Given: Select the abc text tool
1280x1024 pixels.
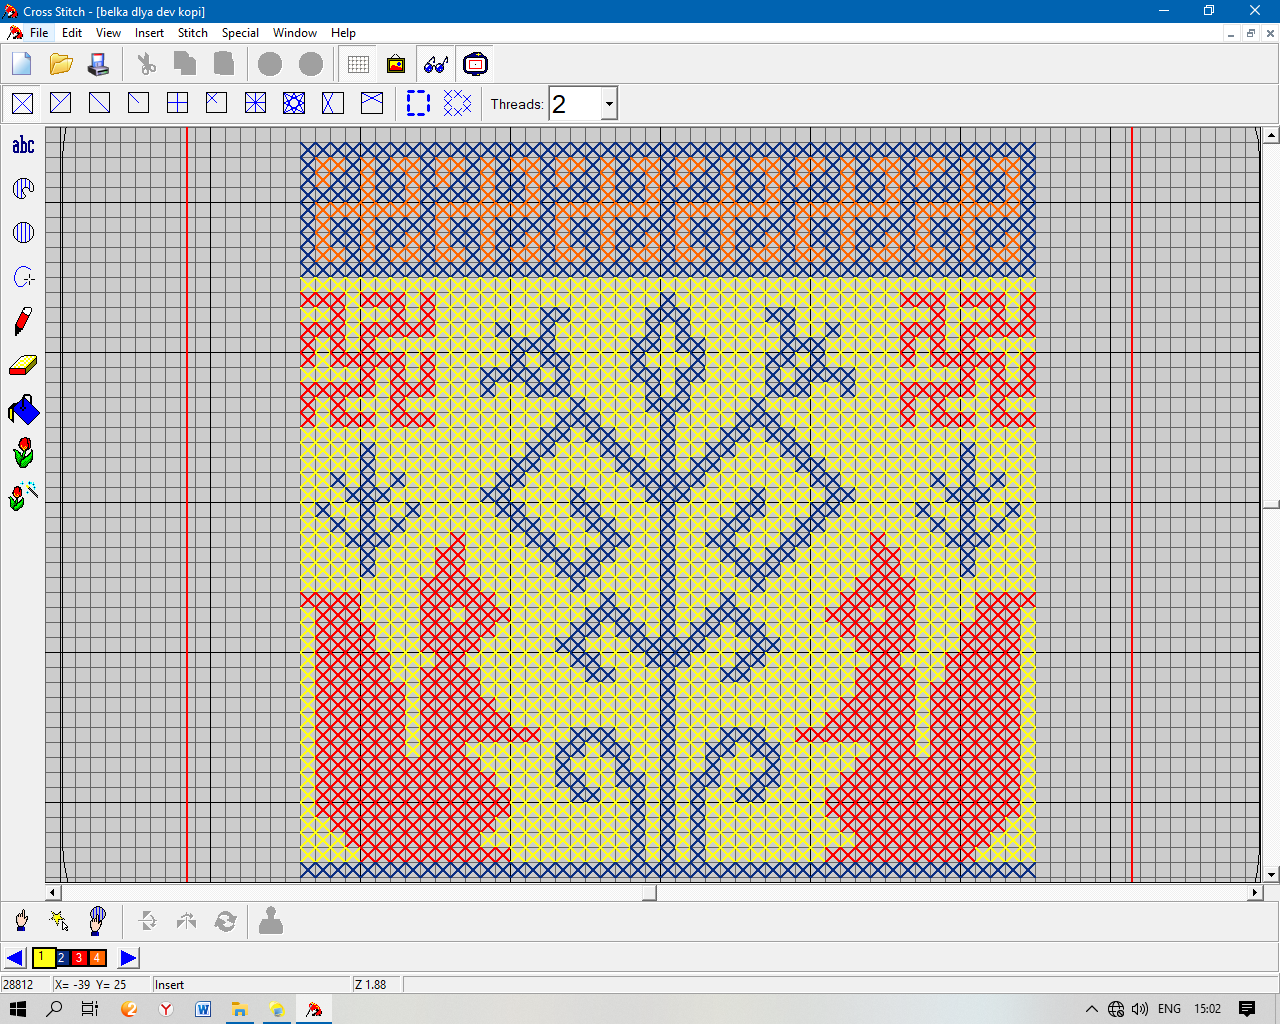Looking at the screenshot, I should [x=23, y=145].
